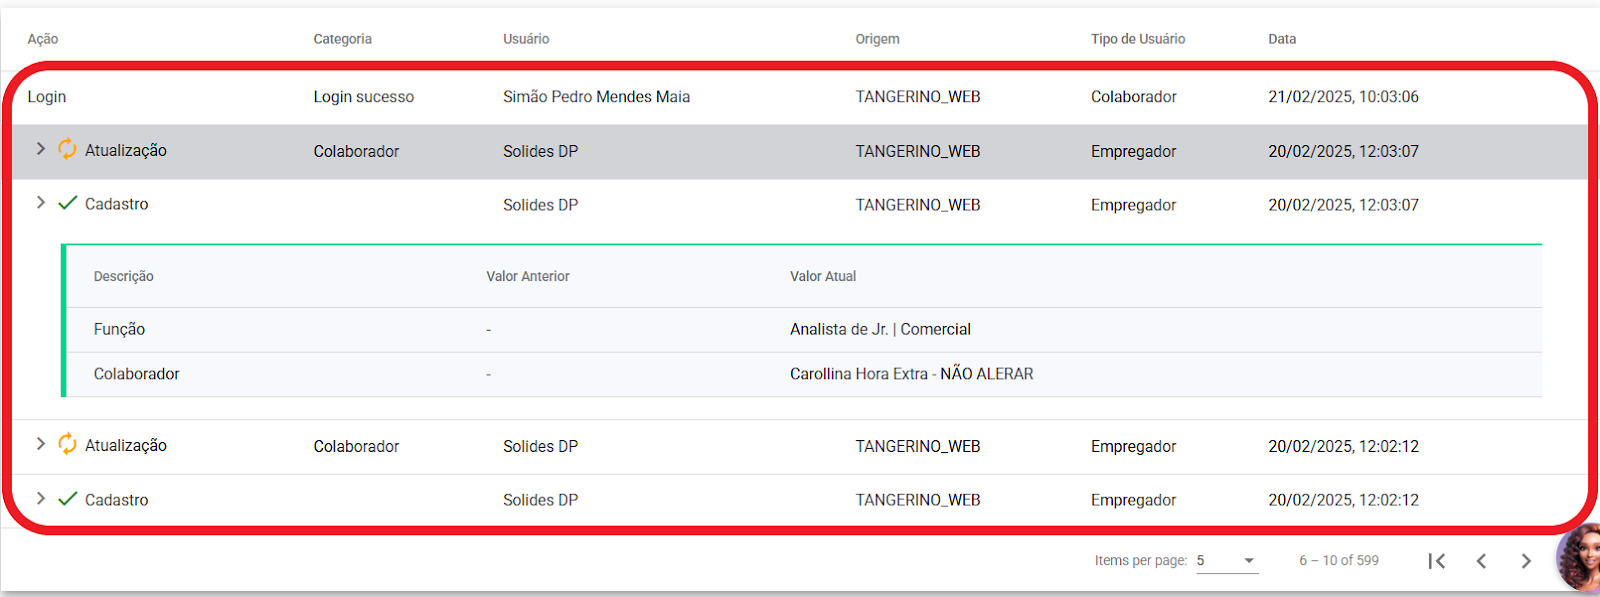Open the Items per page dropdown
Screen dimensions: 1600x597
[1227, 561]
